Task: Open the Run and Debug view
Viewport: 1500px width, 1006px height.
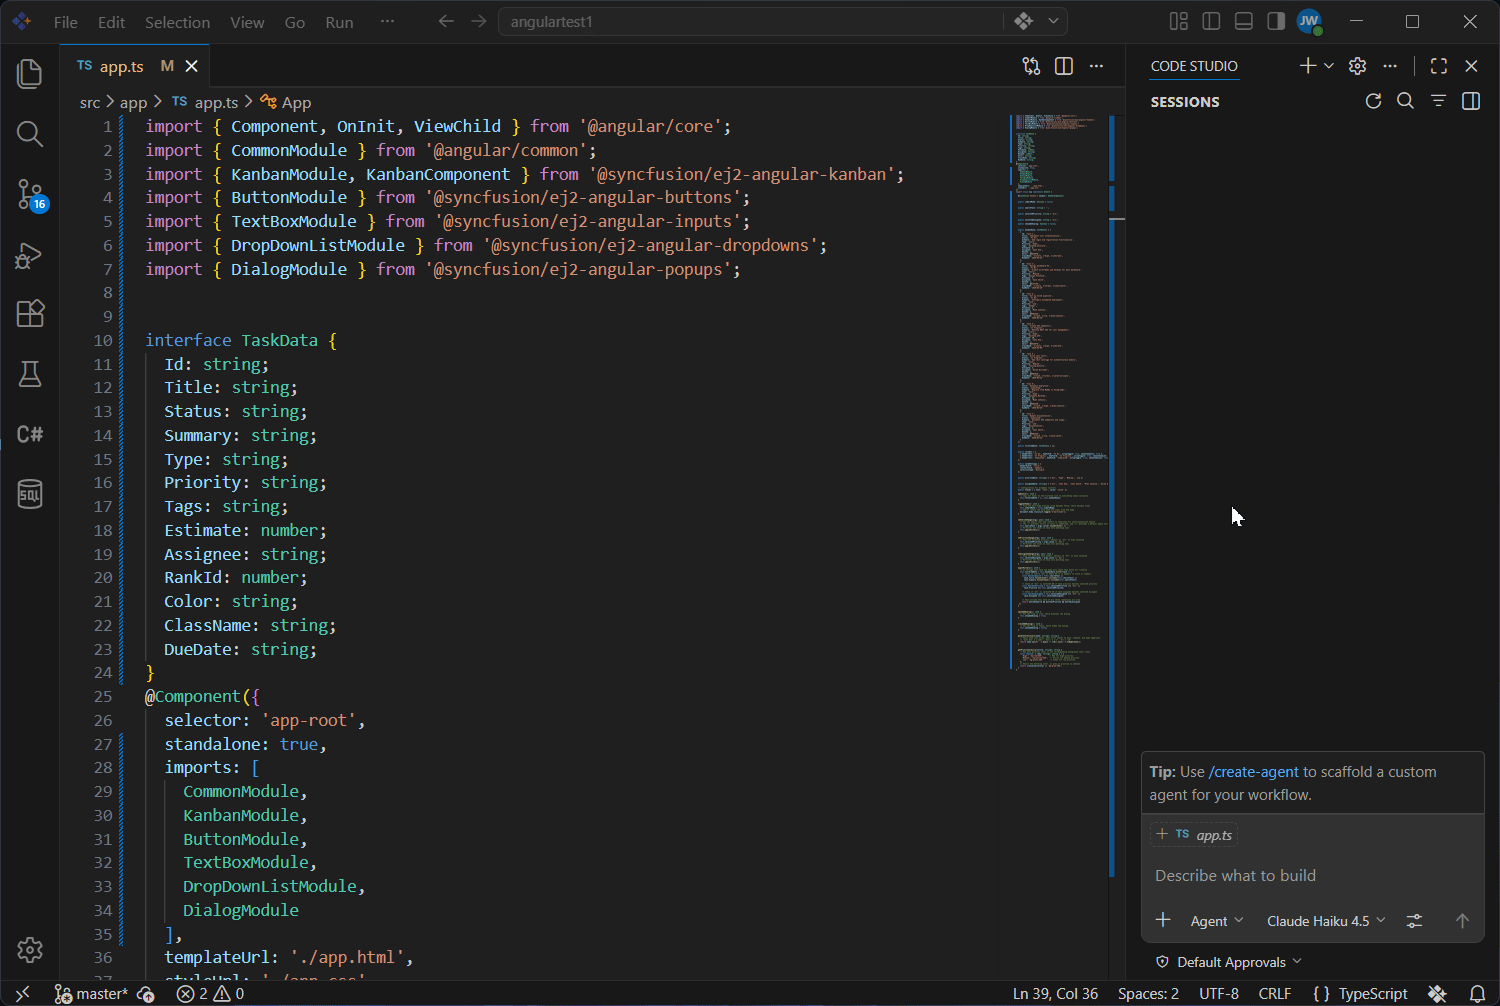Action: click(30, 255)
